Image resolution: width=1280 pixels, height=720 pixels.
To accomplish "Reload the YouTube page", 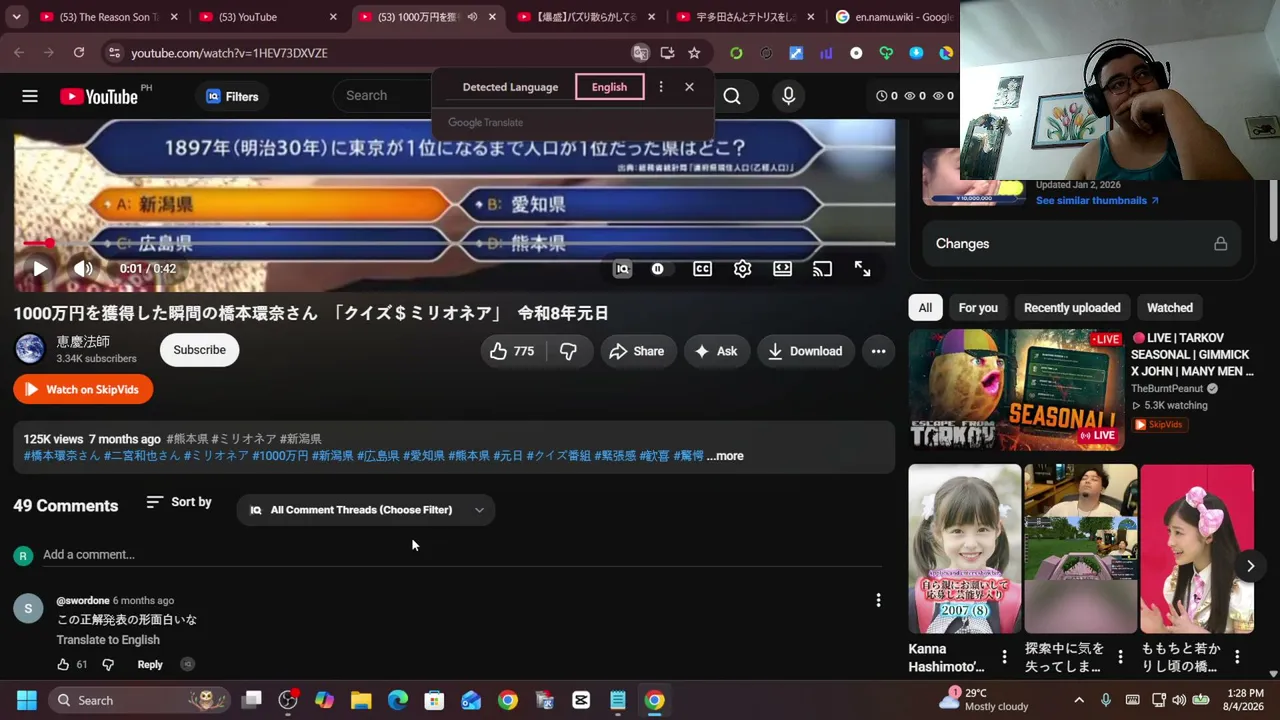I will tap(79, 53).
